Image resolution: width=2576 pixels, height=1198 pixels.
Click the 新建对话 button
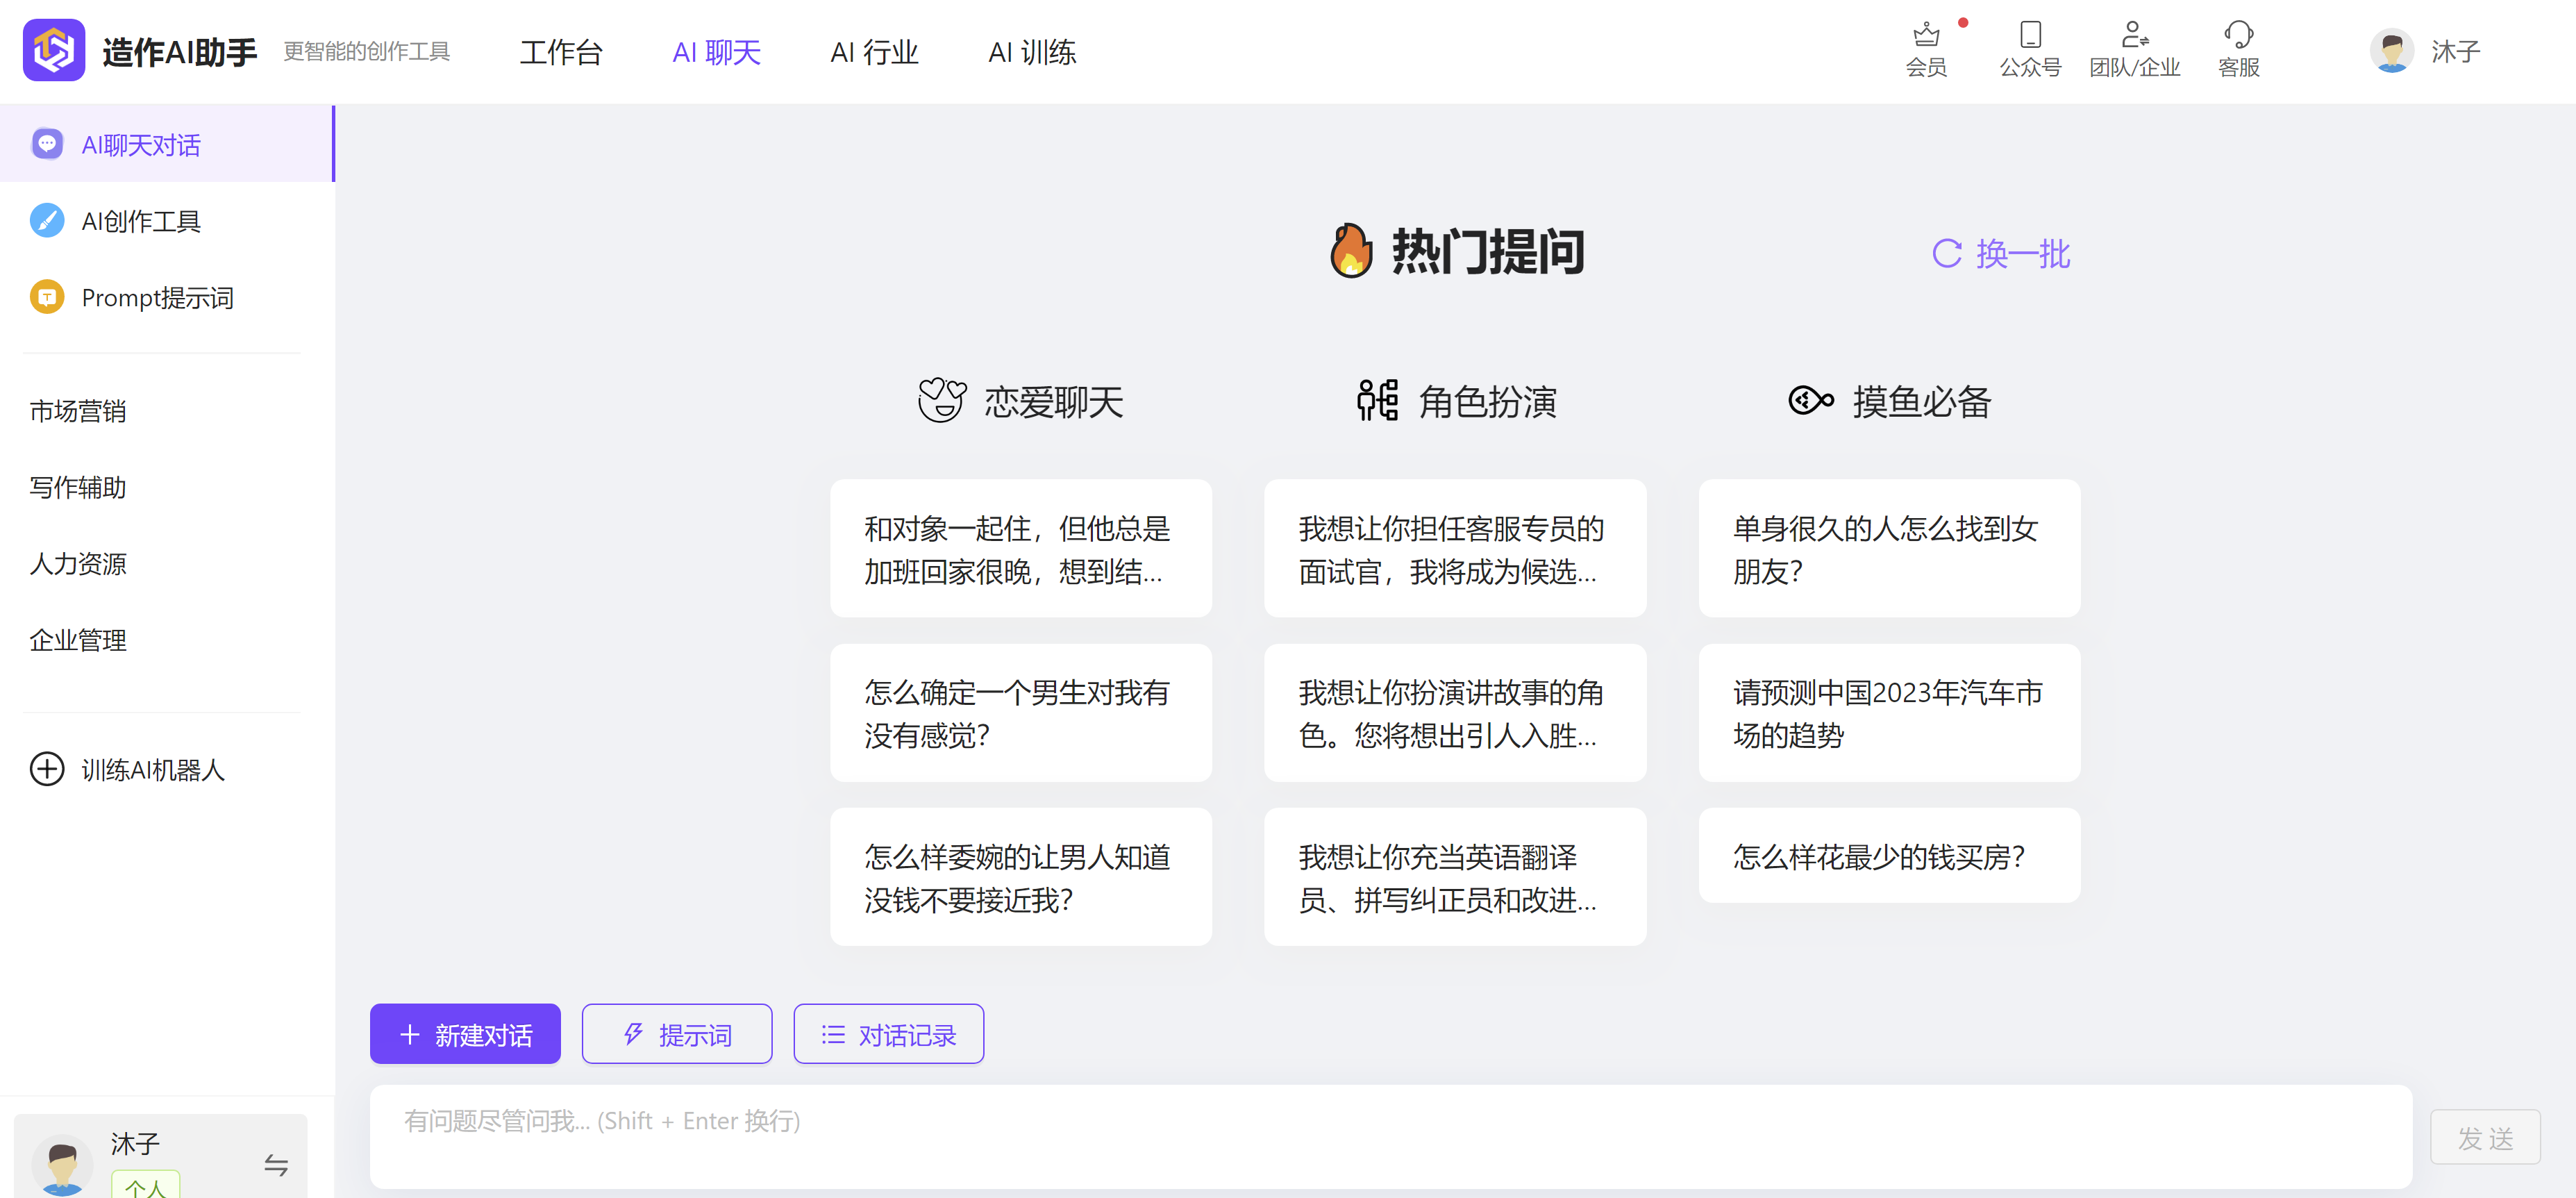465,1034
